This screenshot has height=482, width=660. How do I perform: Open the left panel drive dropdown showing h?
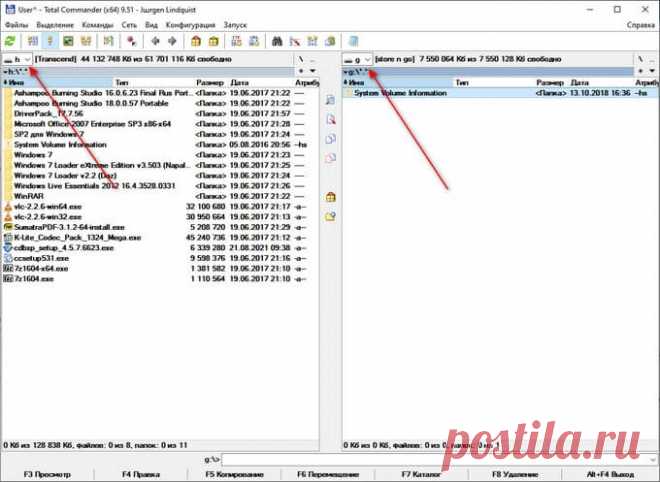(x=17, y=59)
